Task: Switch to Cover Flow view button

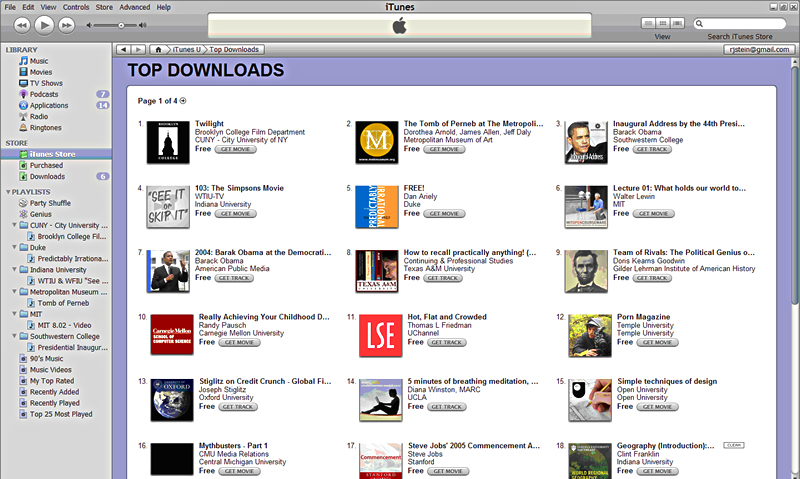Action: (677, 23)
